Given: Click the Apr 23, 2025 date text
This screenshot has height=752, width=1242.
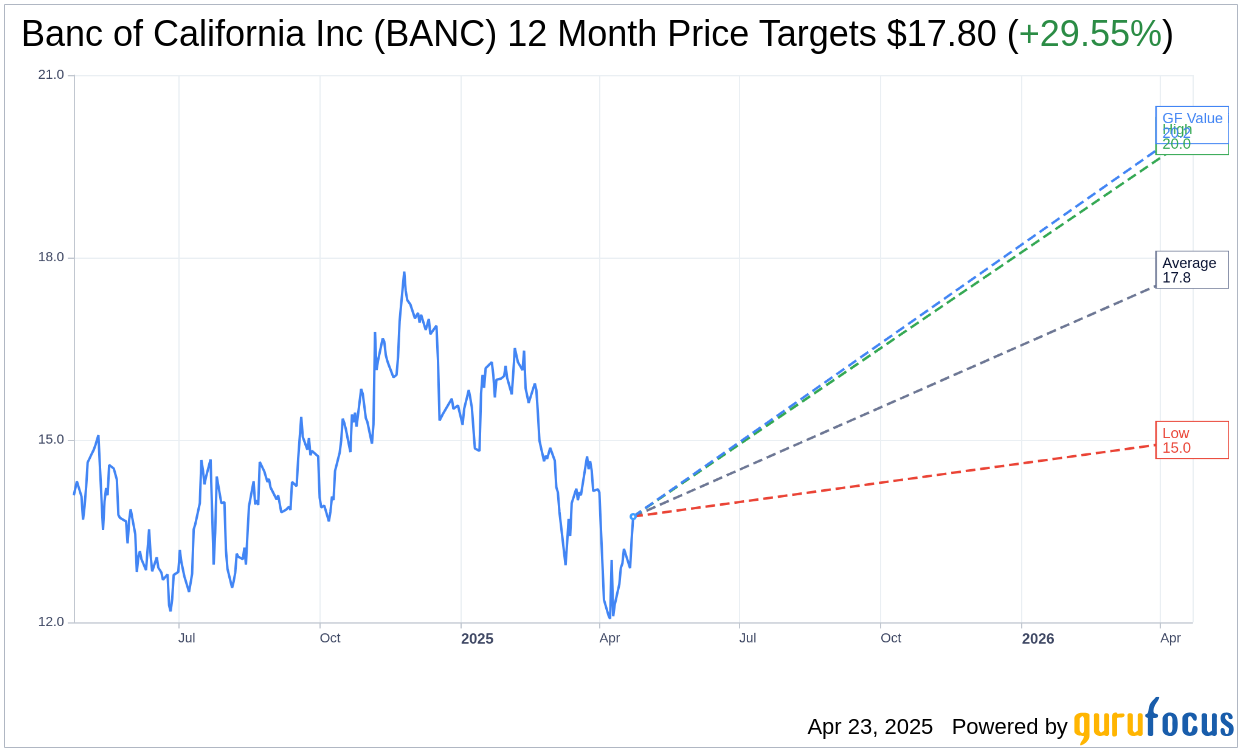Looking at the screenshot, I should point(870,727).
